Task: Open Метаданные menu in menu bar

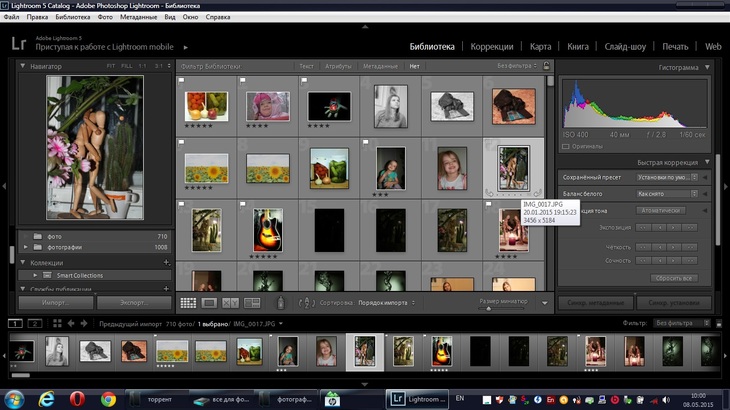Action: point(138,17)
